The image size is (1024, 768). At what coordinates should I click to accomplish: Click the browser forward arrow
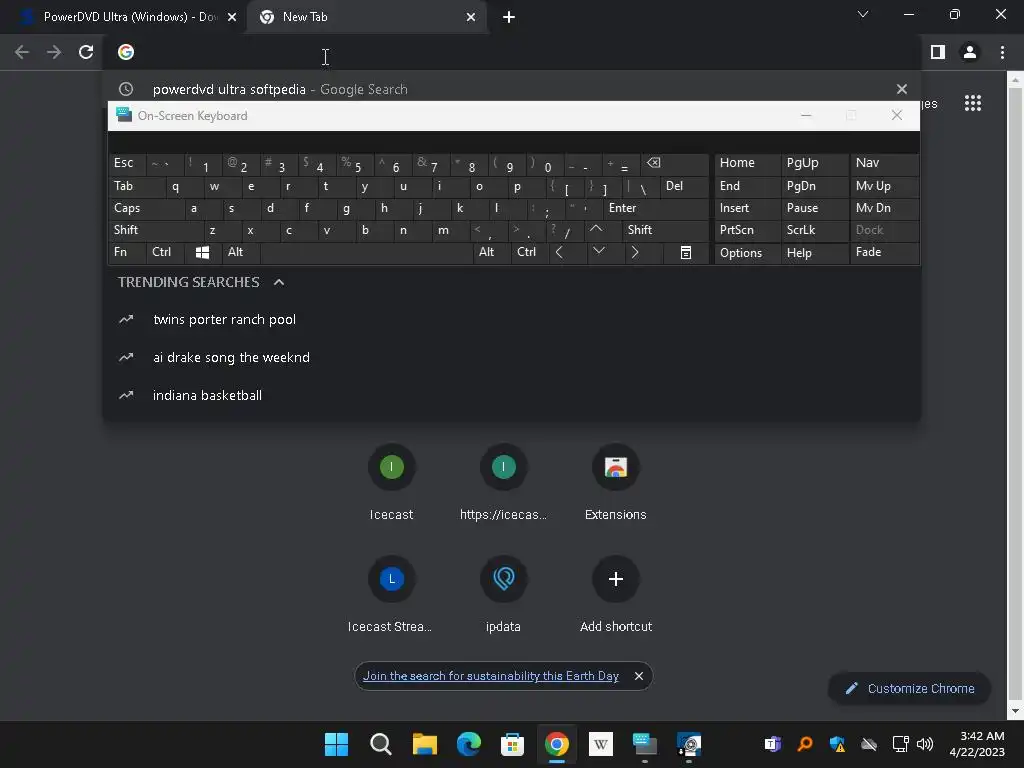(x=54, y=52)
